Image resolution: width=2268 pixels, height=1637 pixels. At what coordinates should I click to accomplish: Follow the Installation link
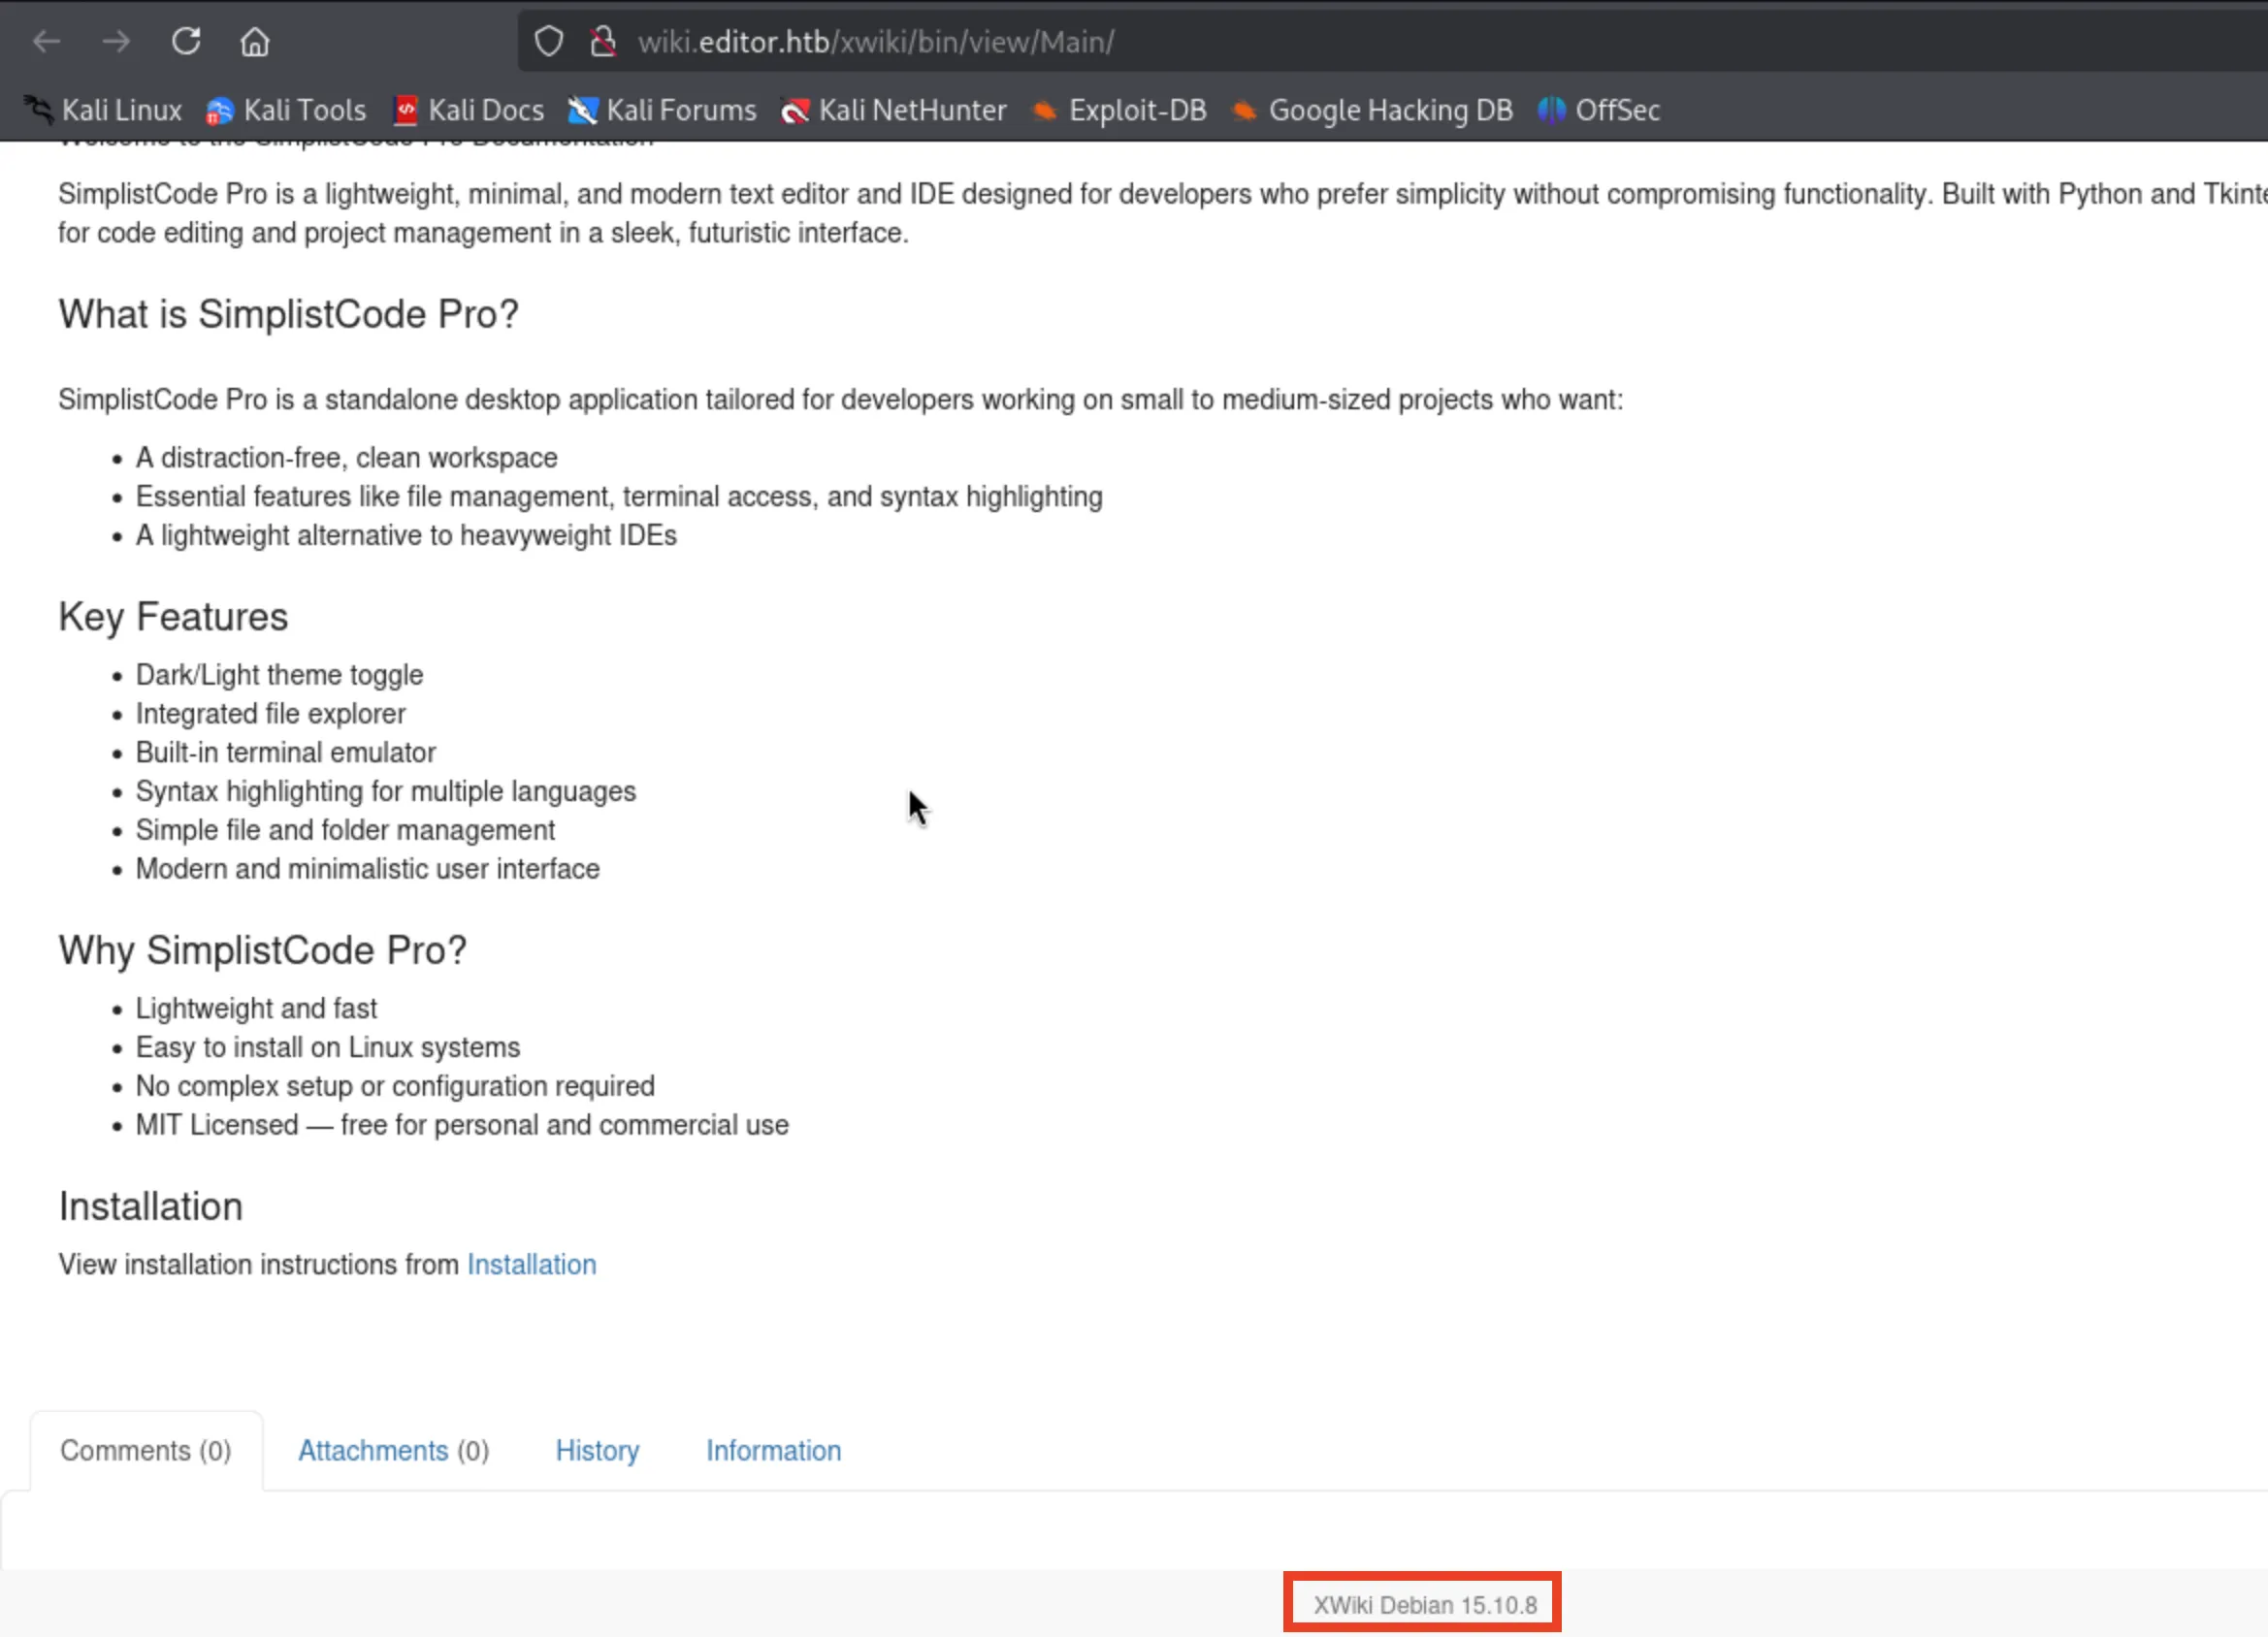[531, 1264]
